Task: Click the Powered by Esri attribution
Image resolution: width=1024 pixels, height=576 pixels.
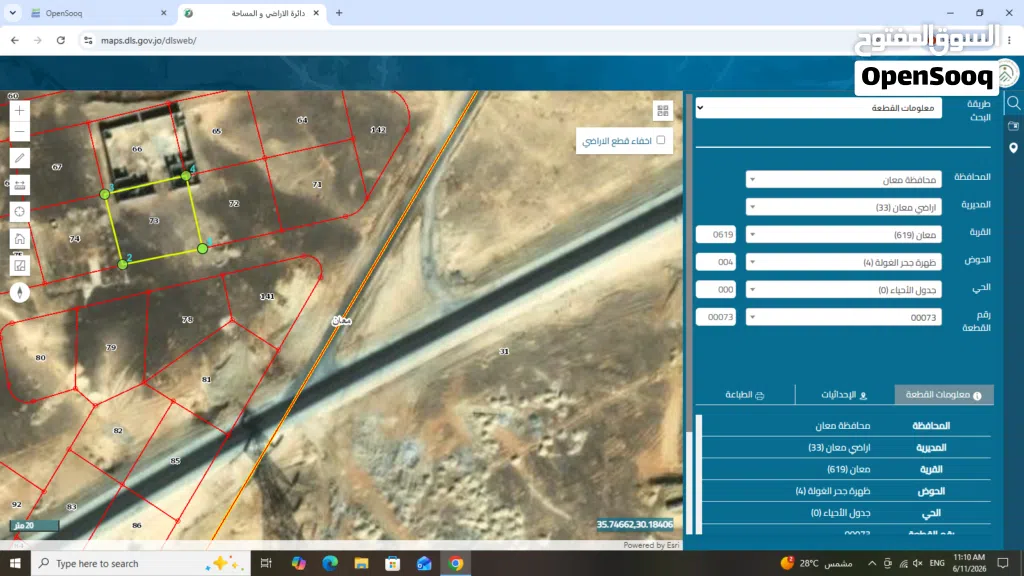Action: coord(650,545)
